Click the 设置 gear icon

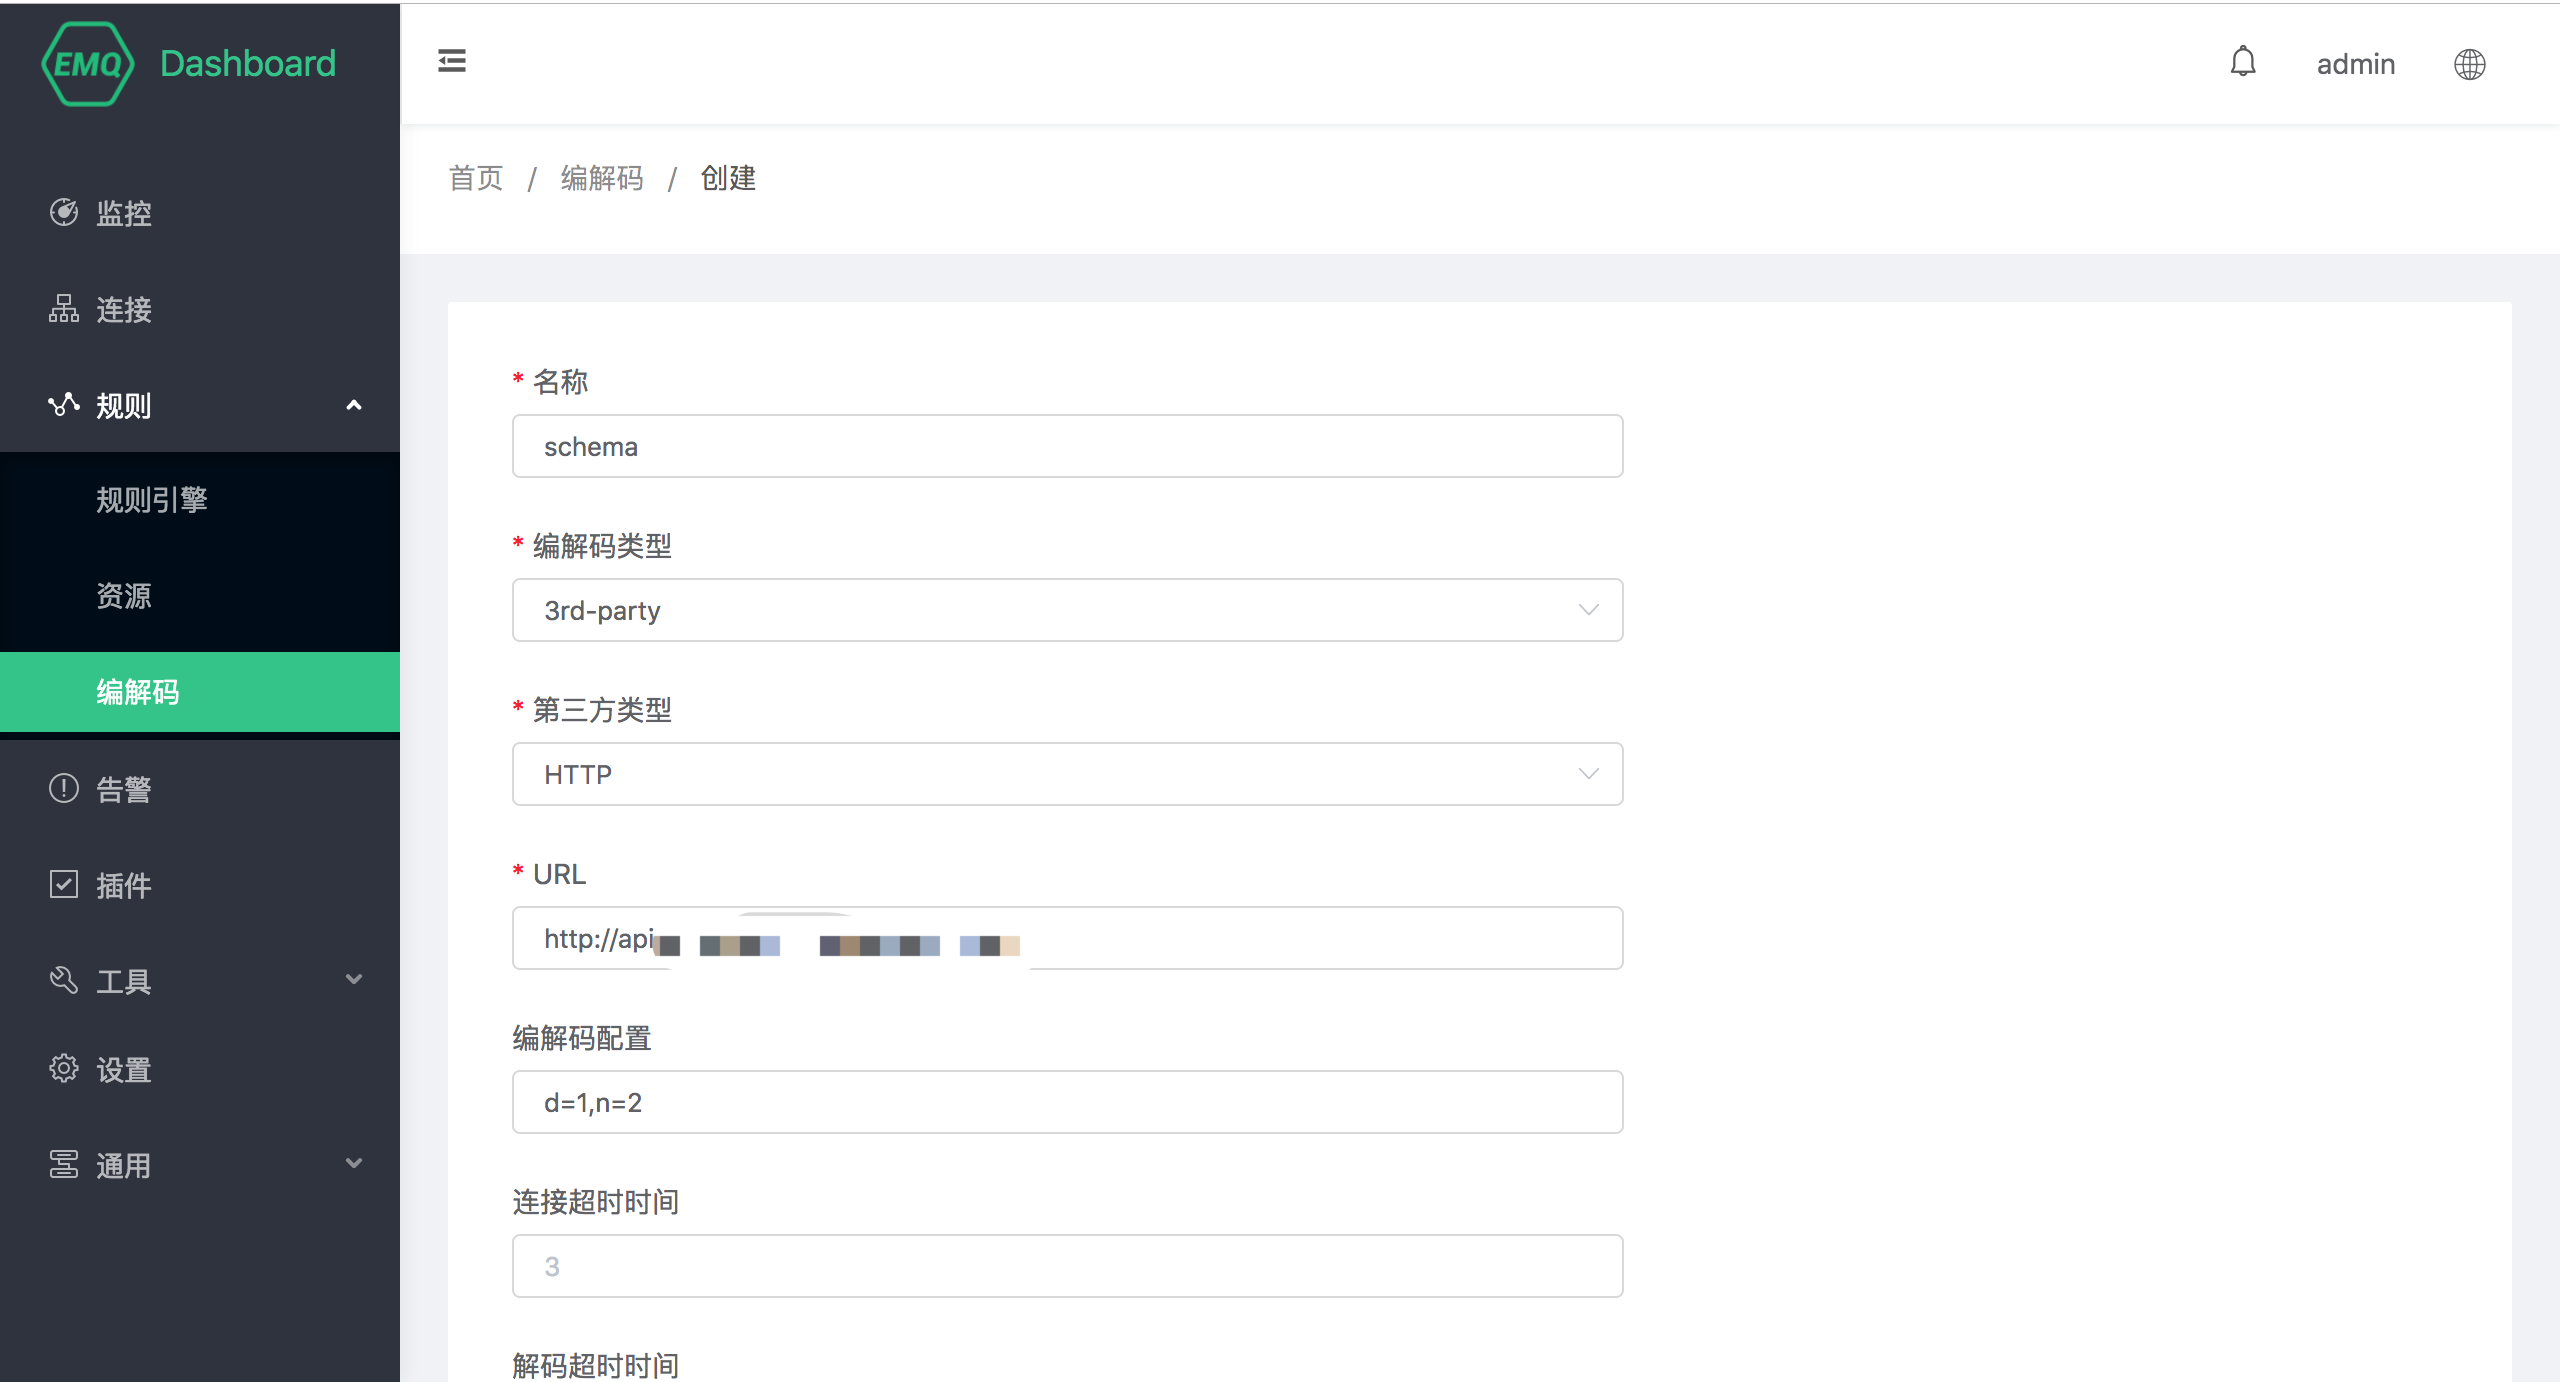click(x=64, y=1069)
